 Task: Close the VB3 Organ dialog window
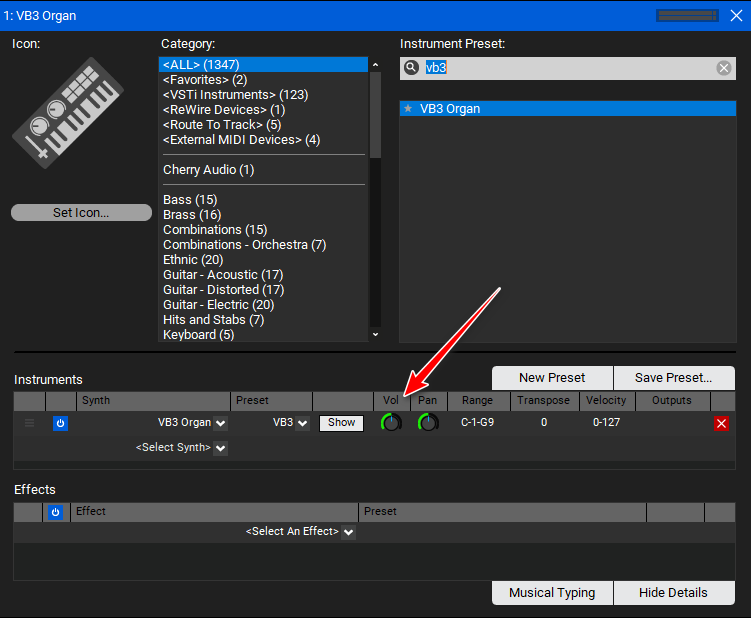point(736,16)
